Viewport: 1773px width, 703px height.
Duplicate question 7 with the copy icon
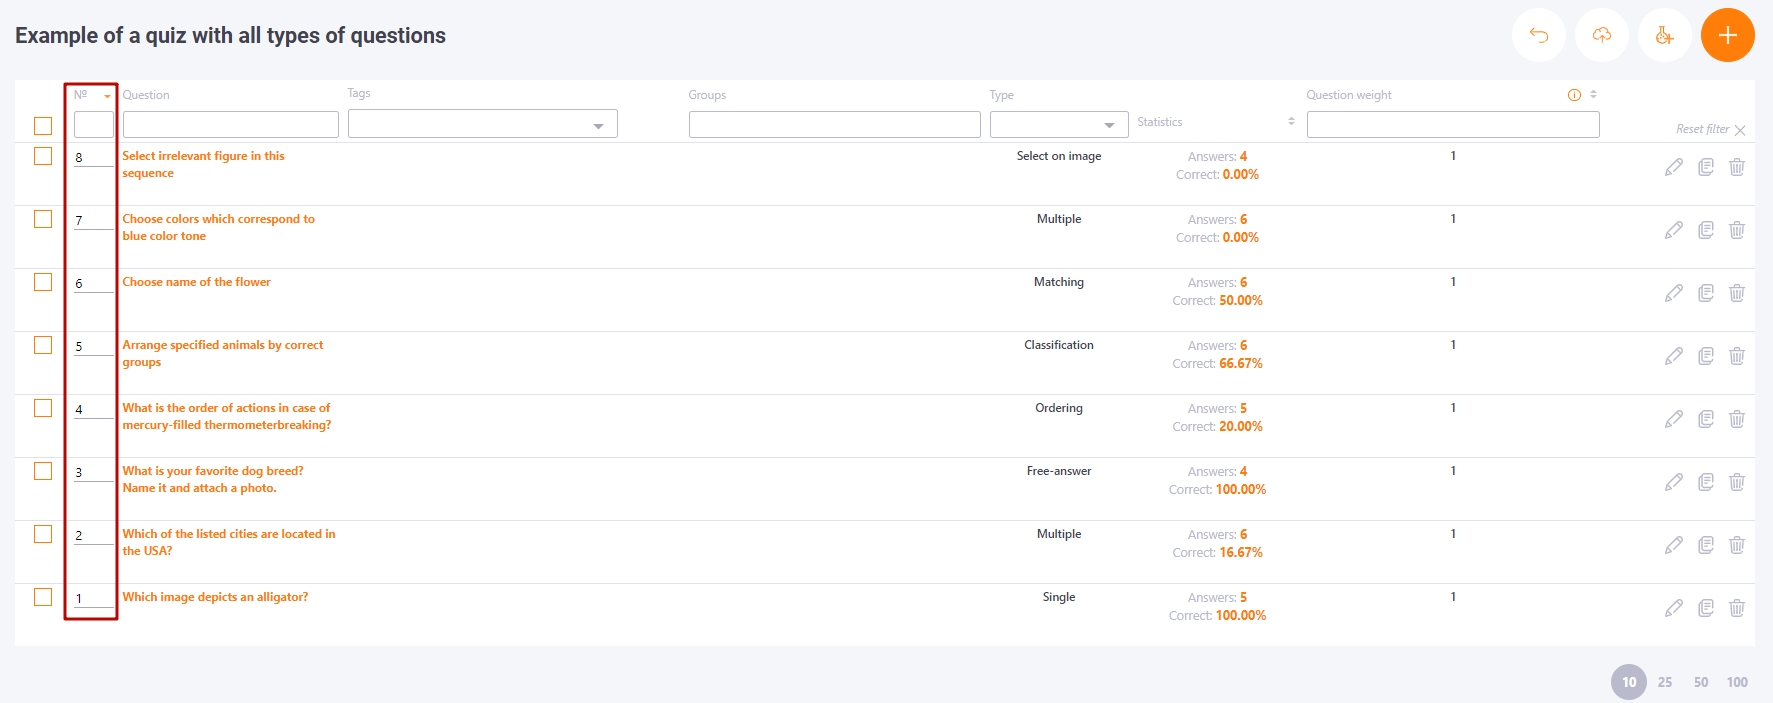1706,230
